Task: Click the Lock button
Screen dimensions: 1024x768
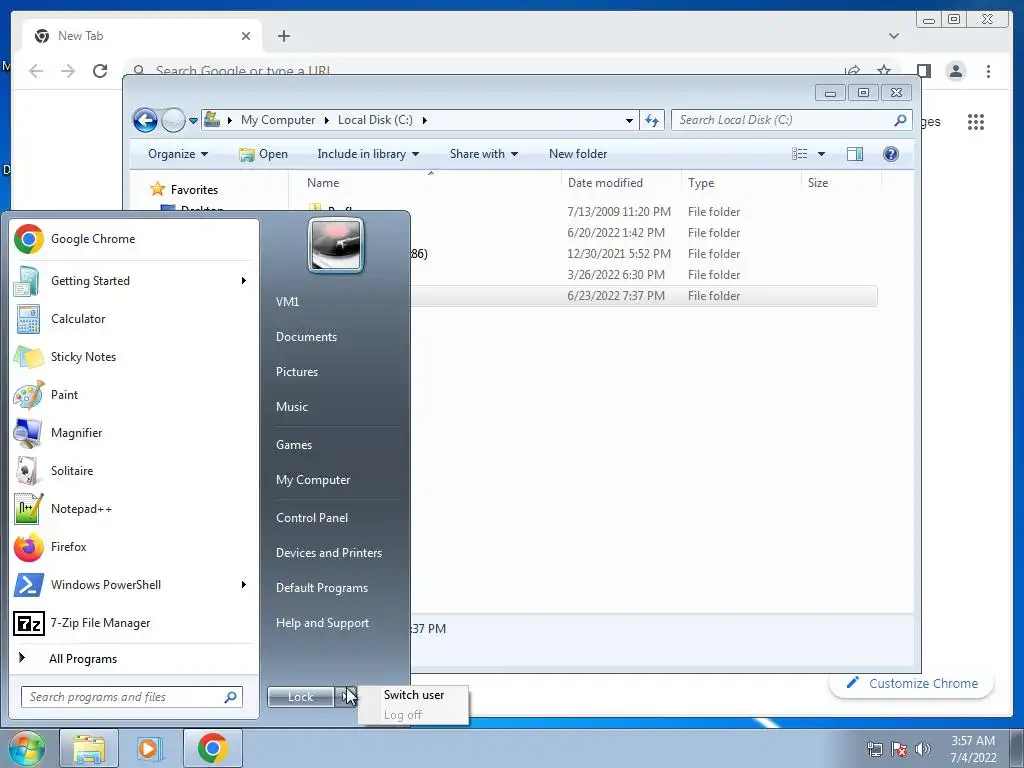Action: [301, 697]
